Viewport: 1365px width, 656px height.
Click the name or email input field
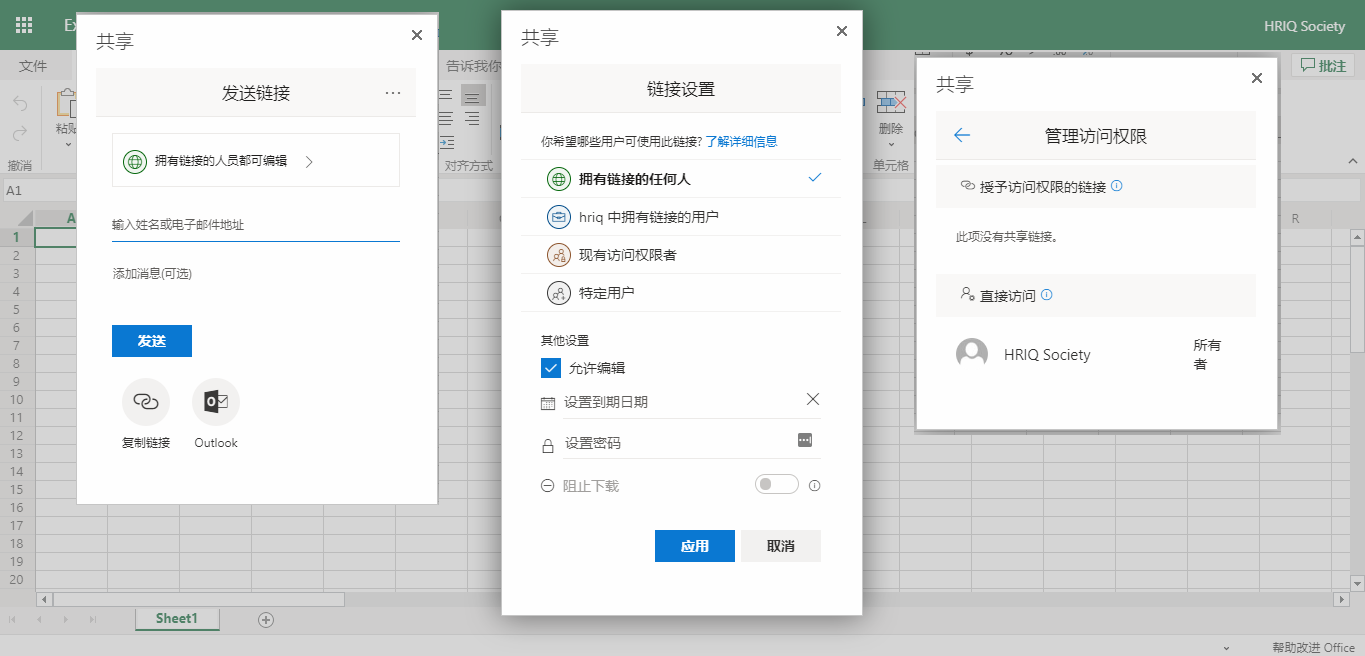(255, 225)
